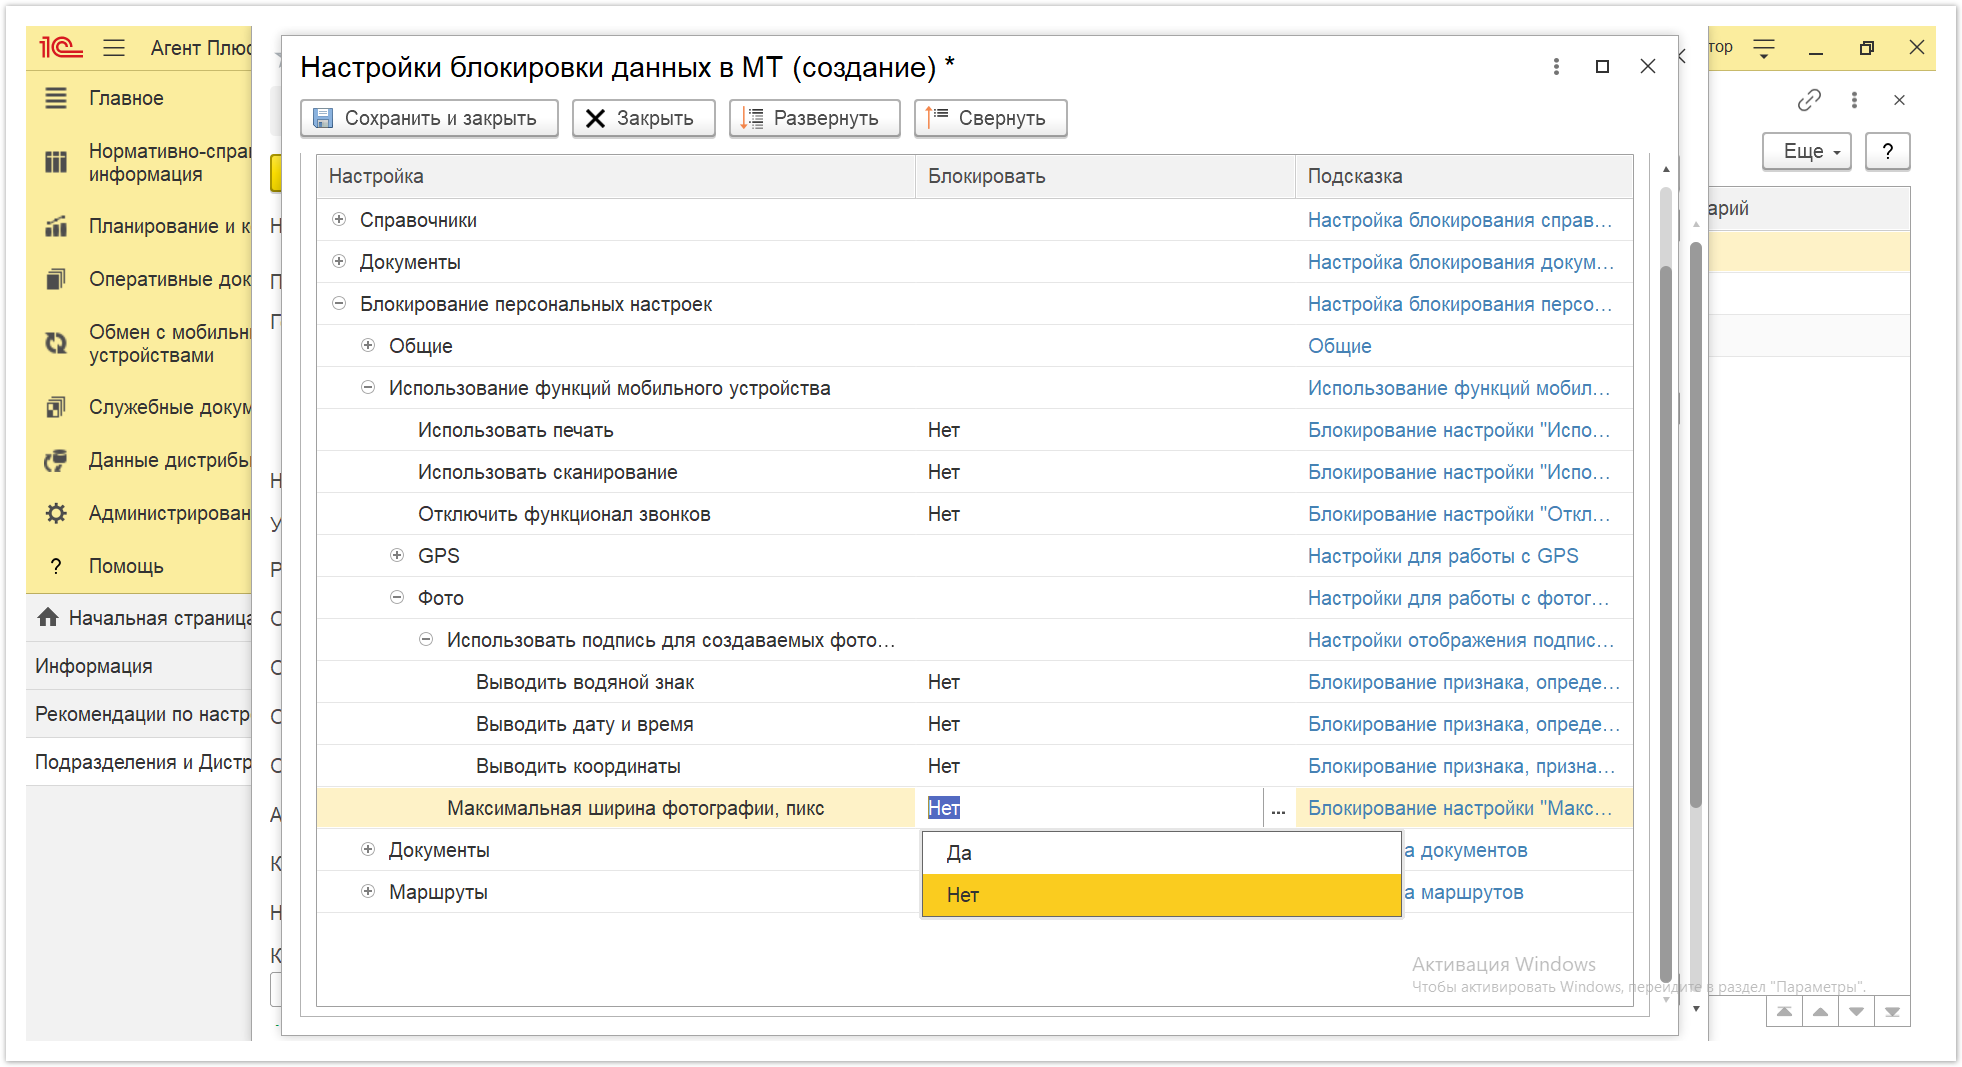
Task: Collapse Использование функций мобильного устройства node
Action: [x=368, y=387]
